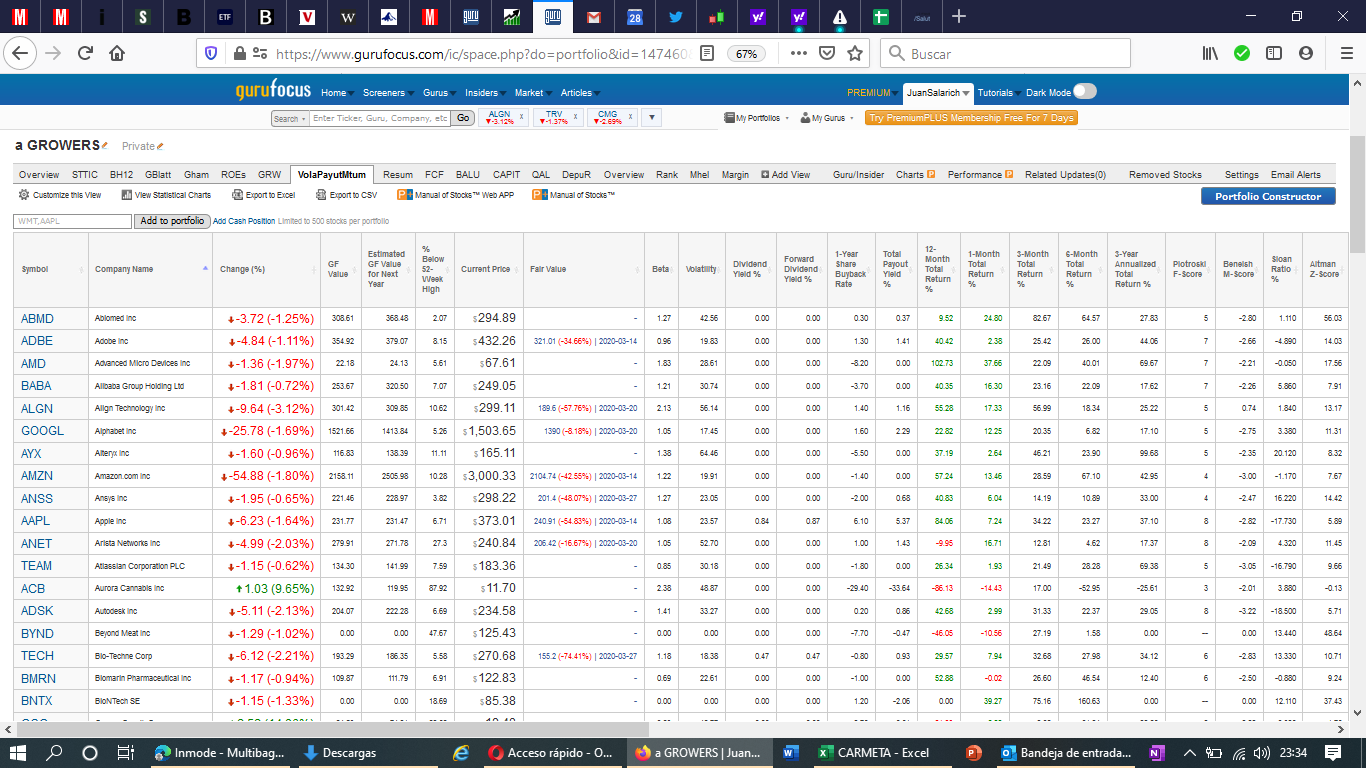Open page actions three-dot menu
Viewport: 1366px width, 768px height.
[x=798, y=53]
